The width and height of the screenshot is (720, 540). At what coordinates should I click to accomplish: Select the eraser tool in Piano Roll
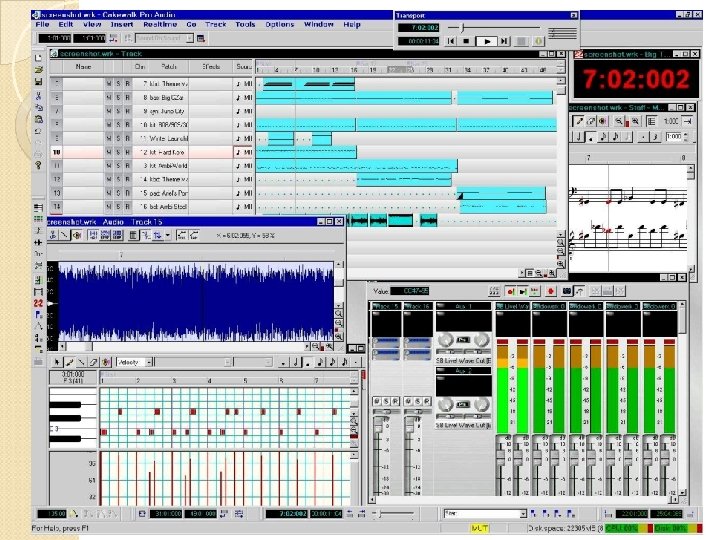91,361
